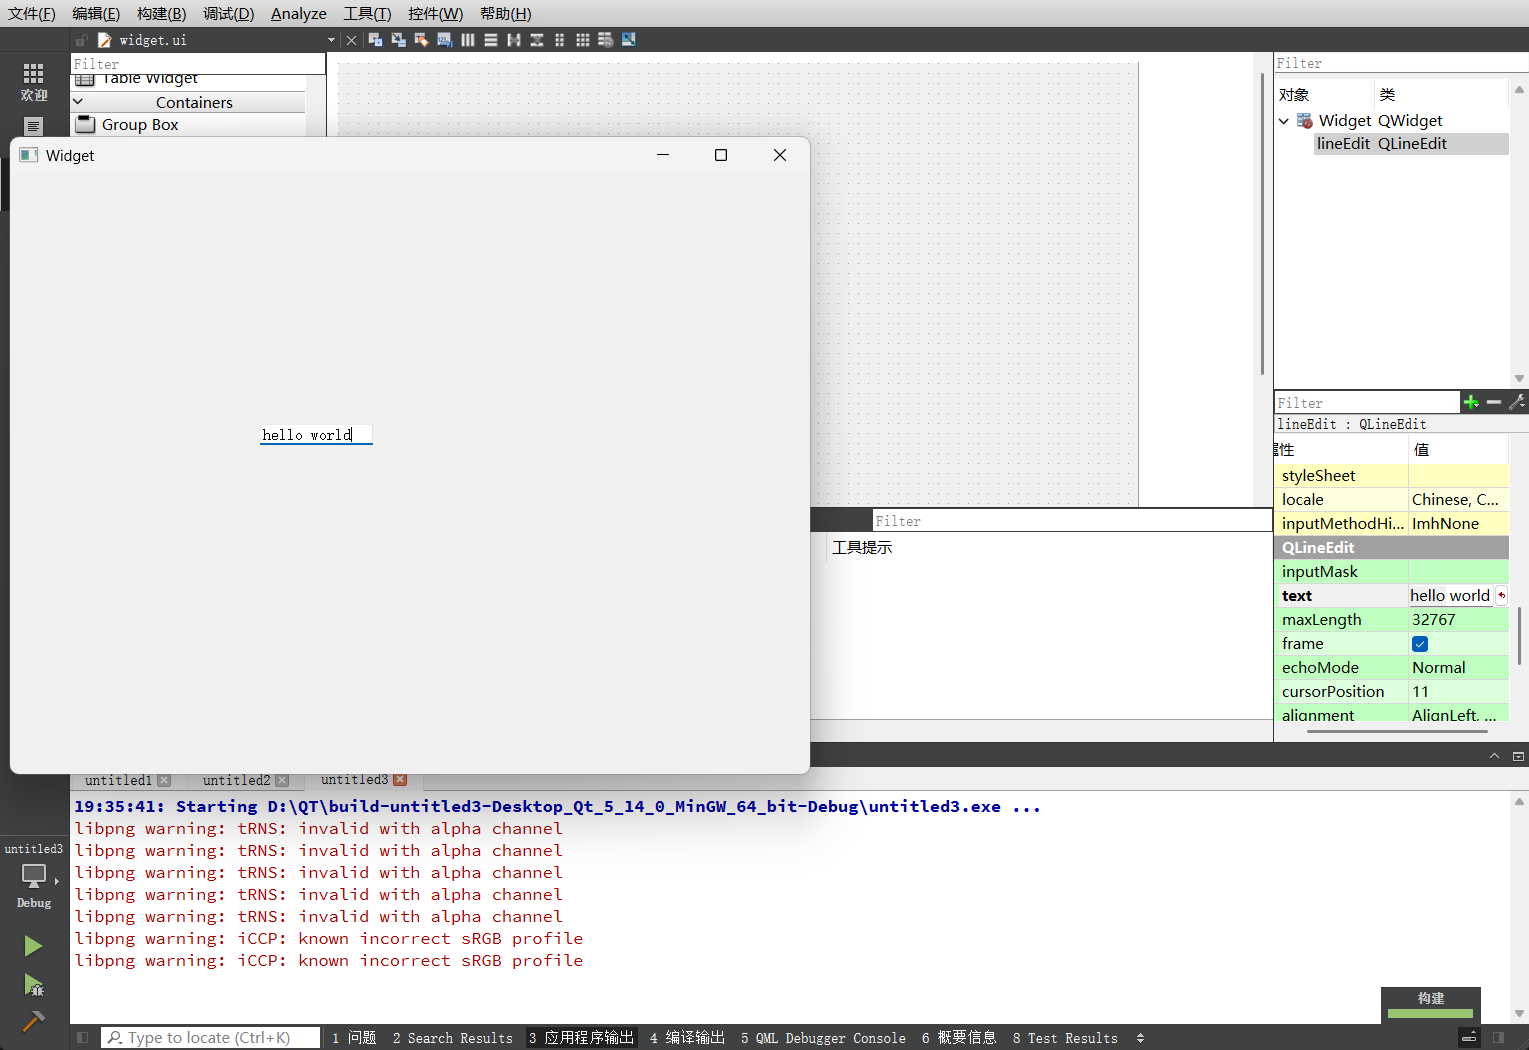Click the green Run button

[x=33, y=946]
